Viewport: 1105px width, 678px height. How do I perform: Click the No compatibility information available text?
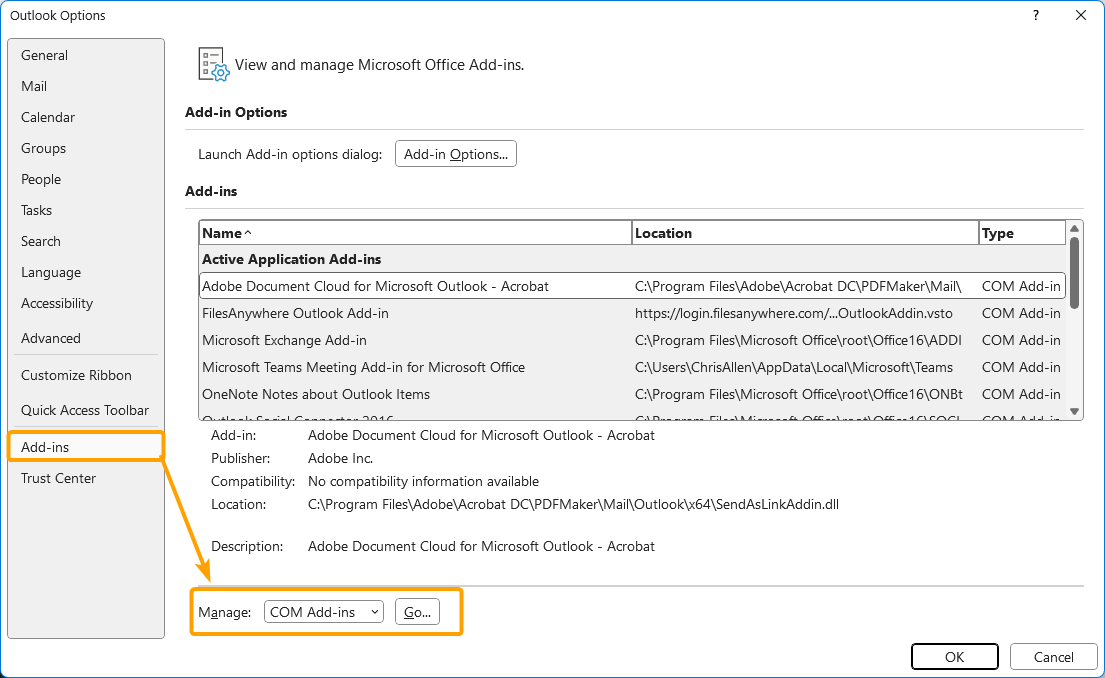coord(424,481)
